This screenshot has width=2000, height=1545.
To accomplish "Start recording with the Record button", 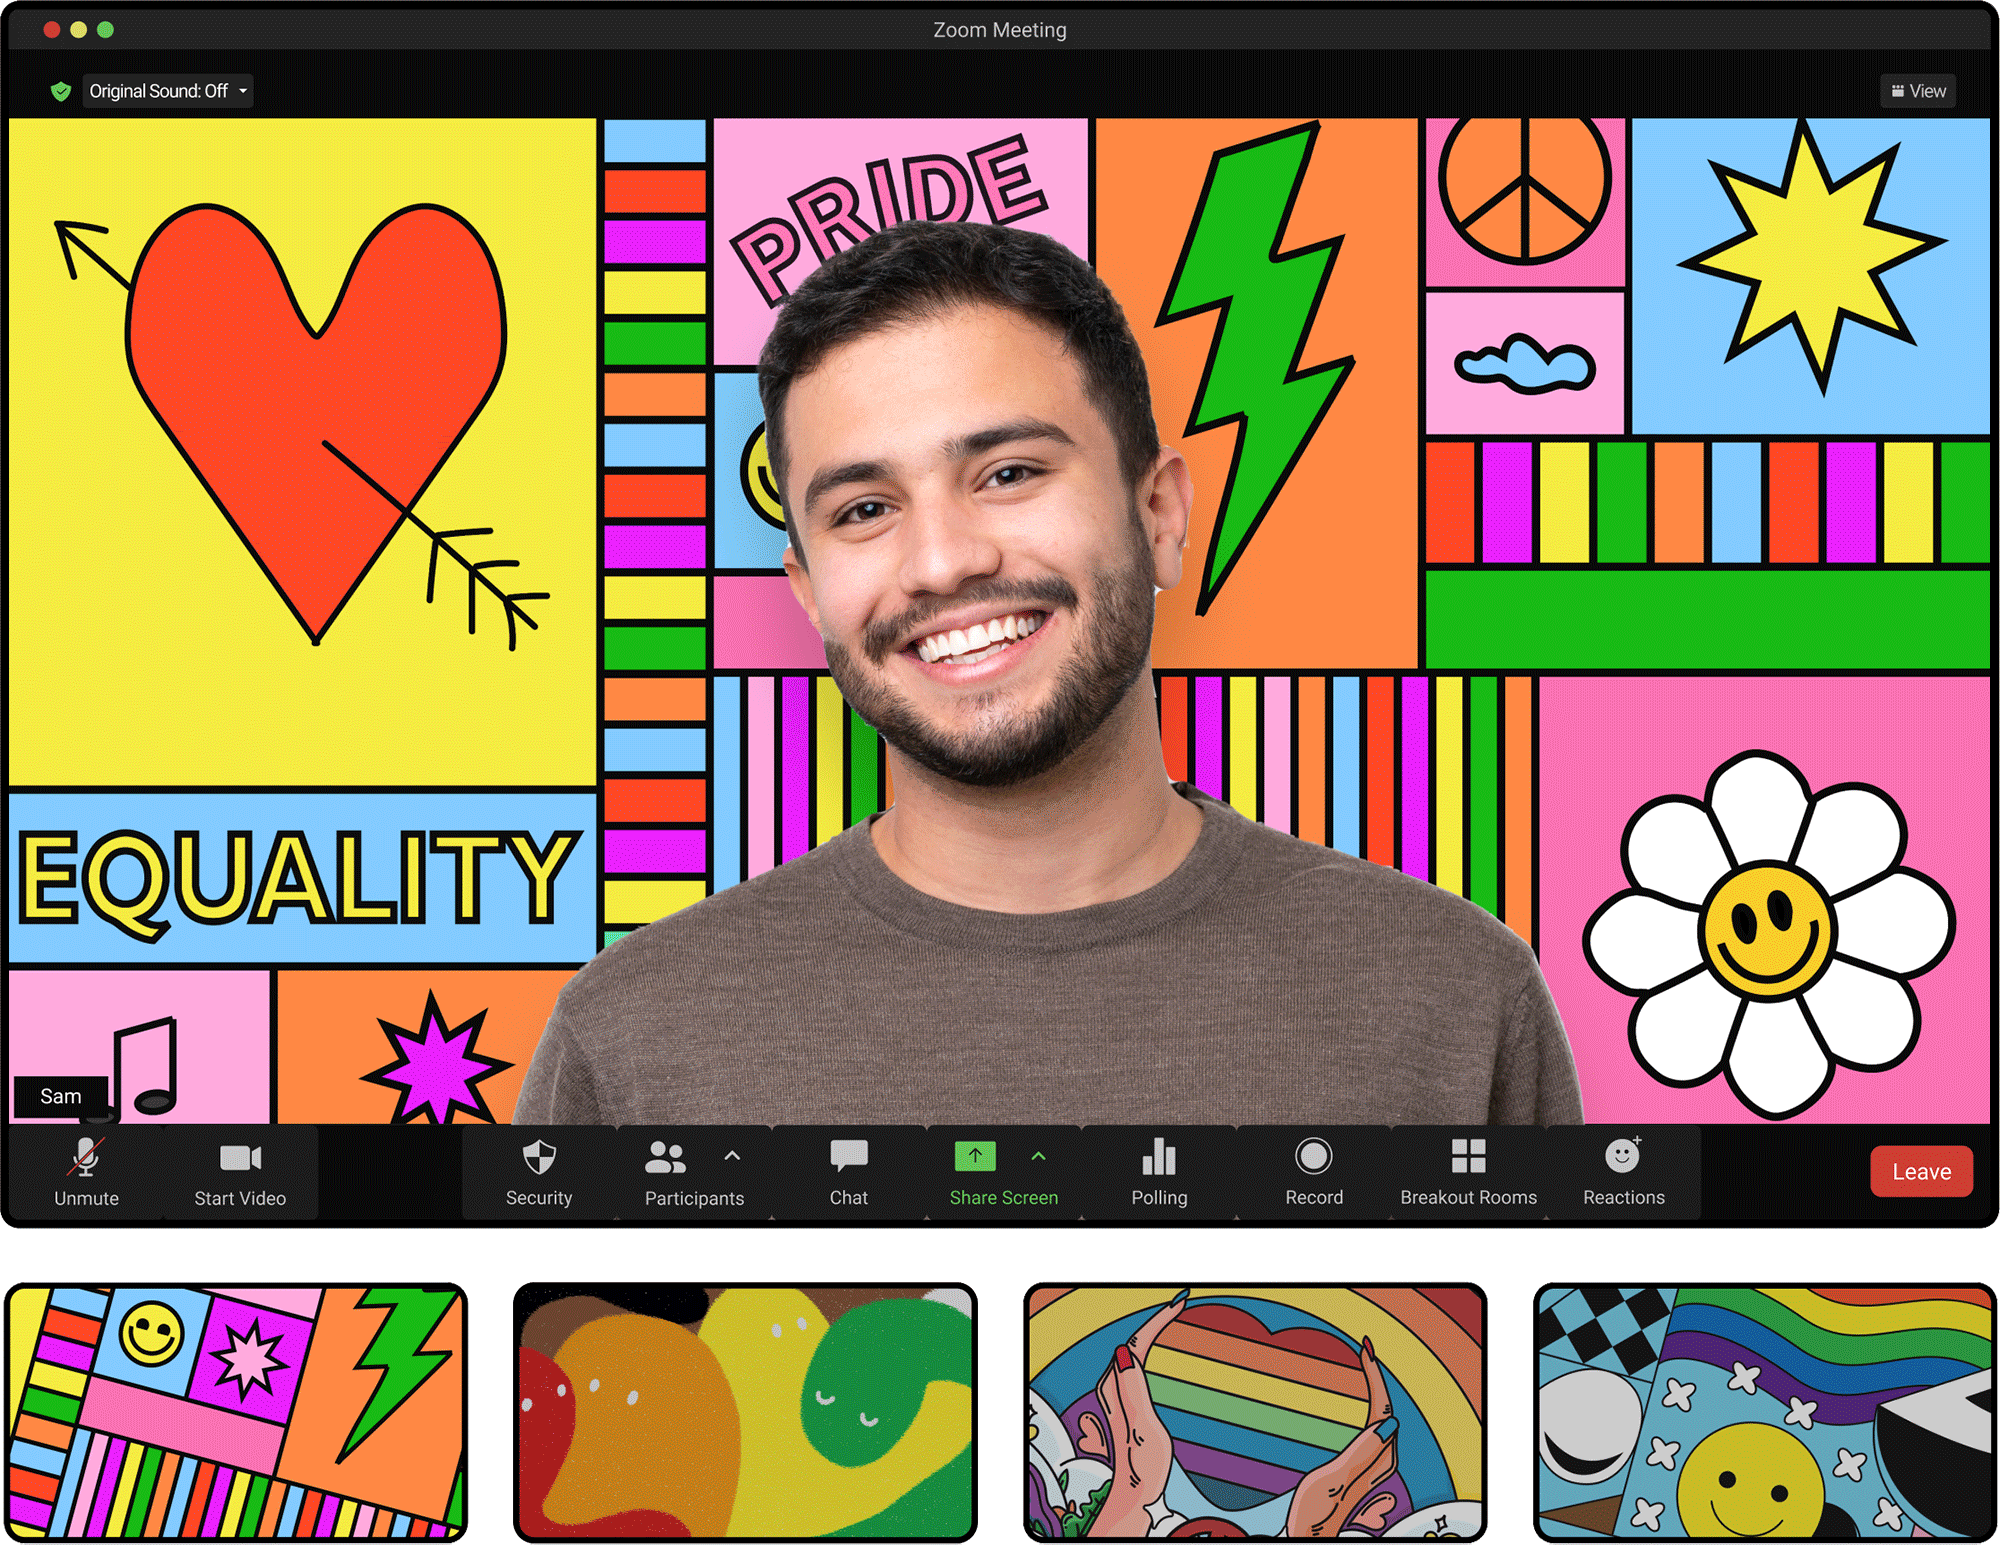I will point(1313,1171).
